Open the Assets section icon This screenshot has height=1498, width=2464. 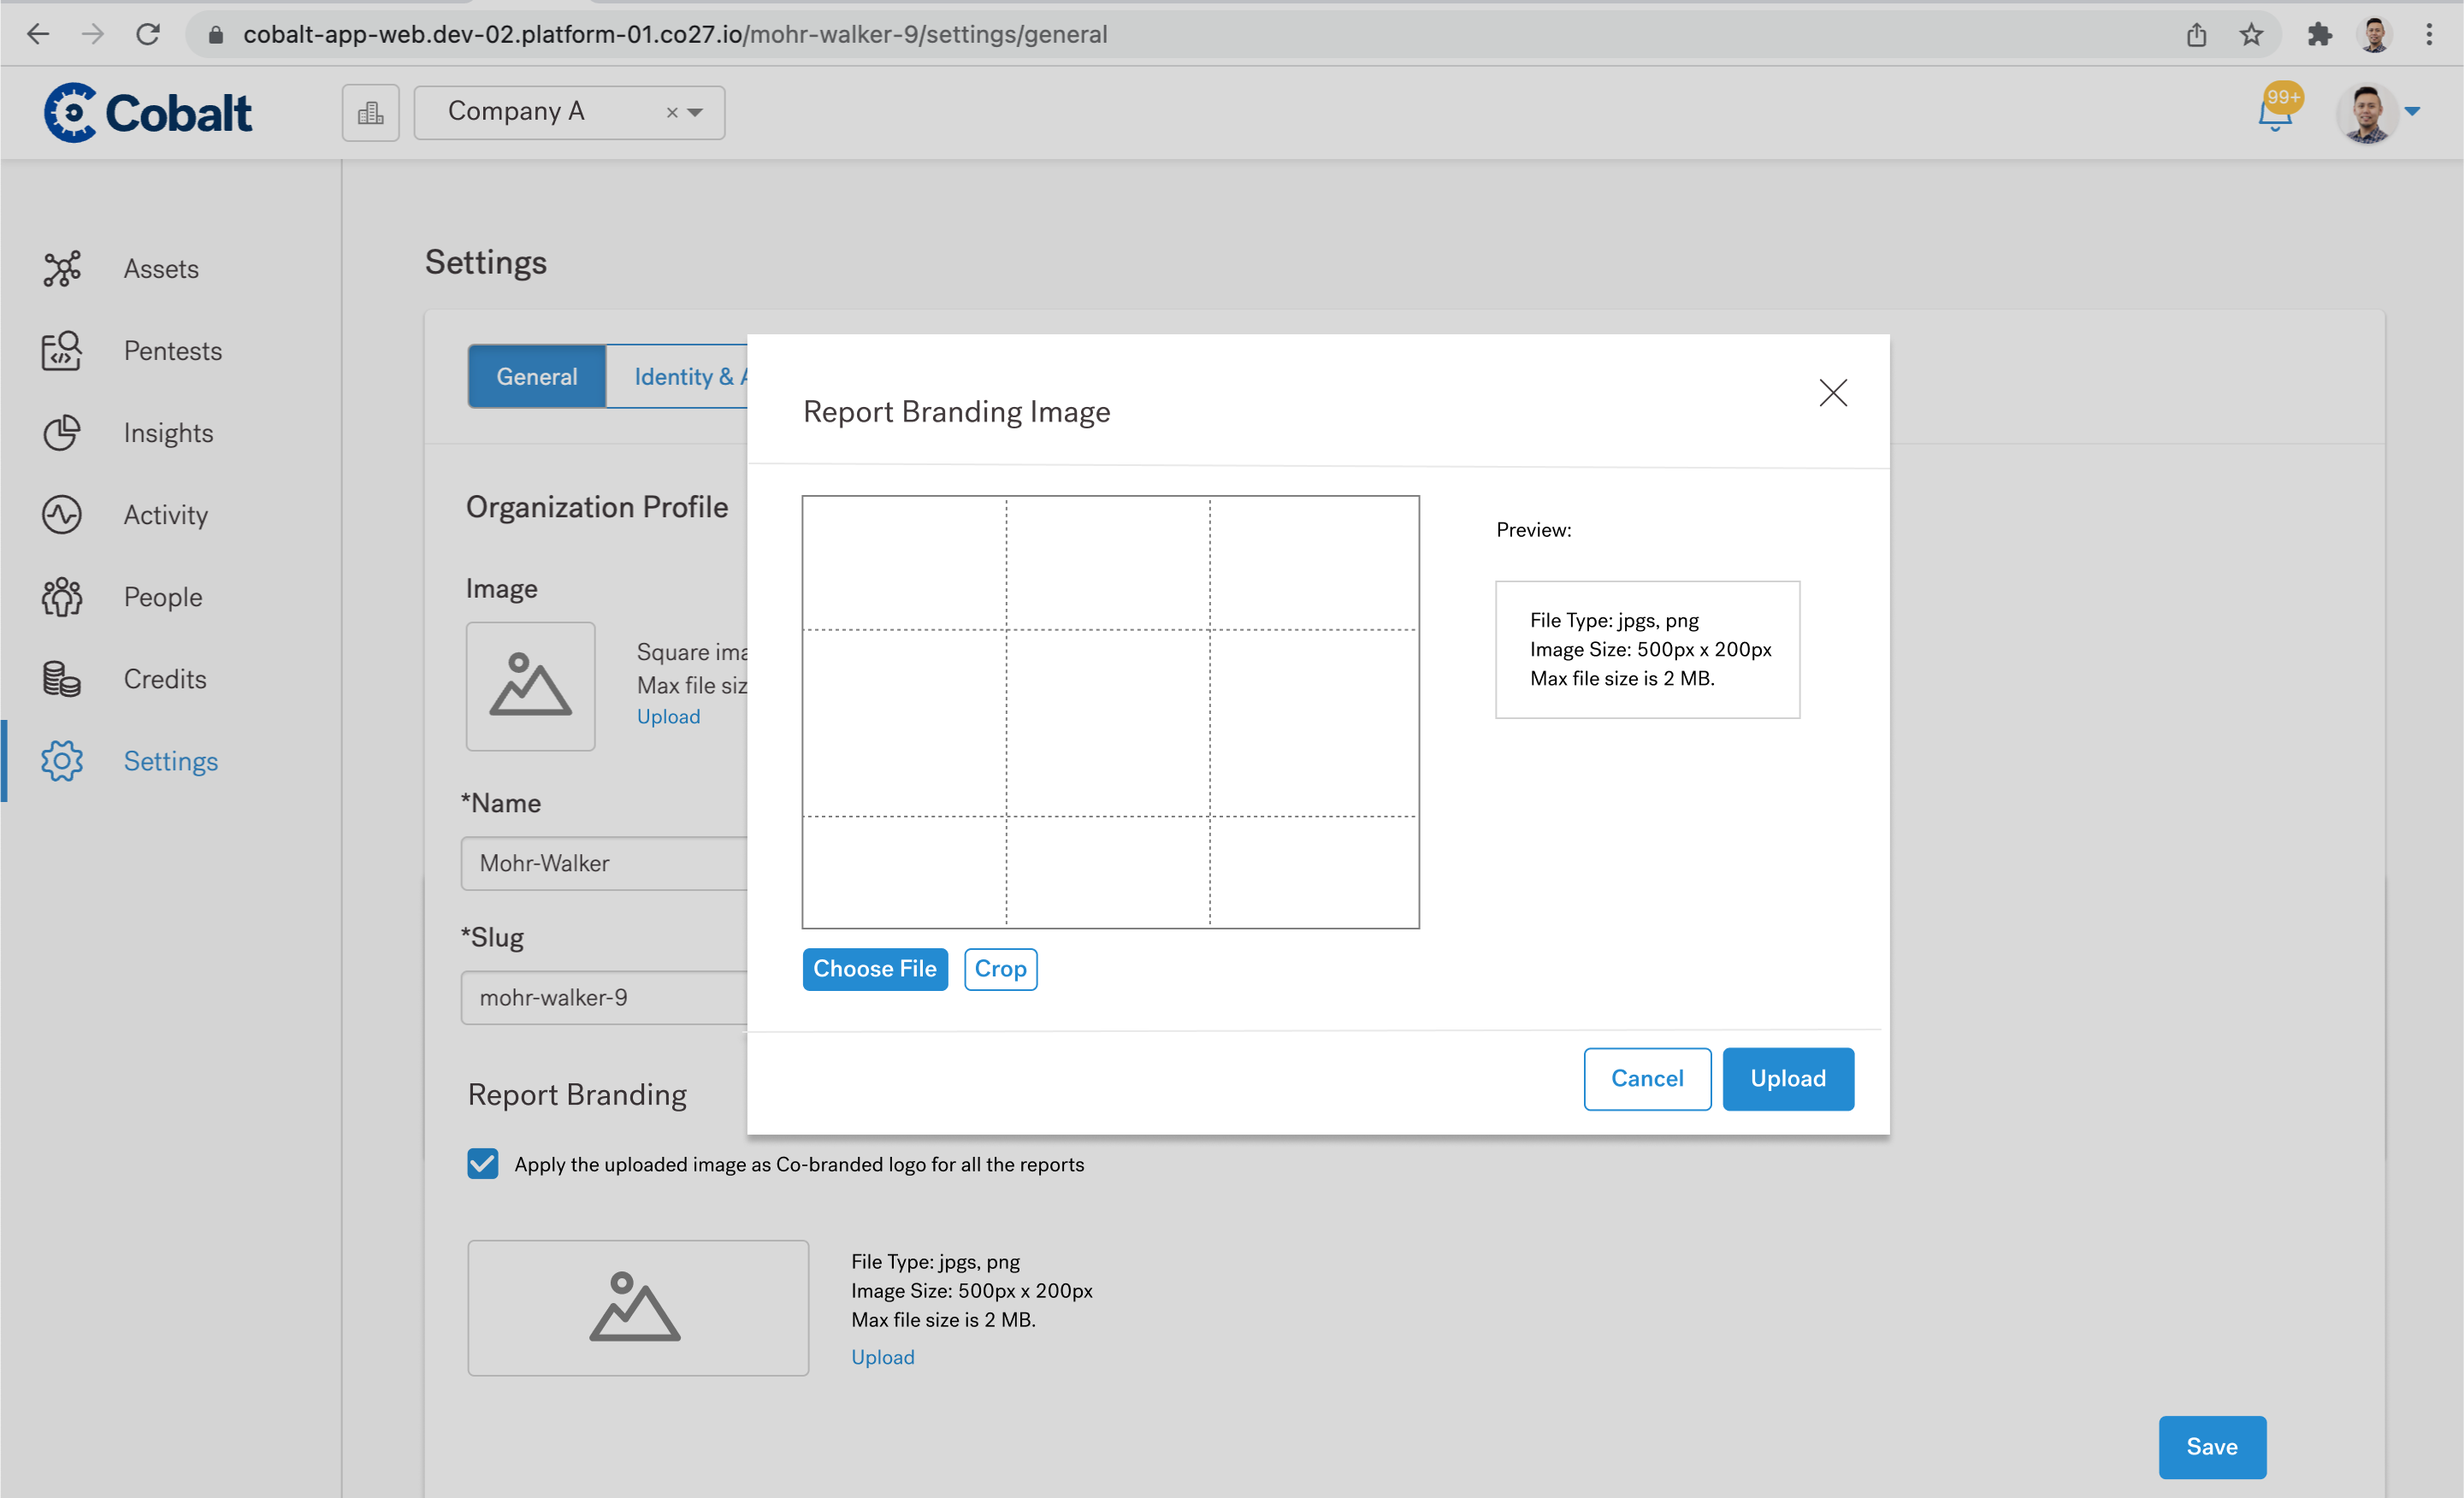62,269
